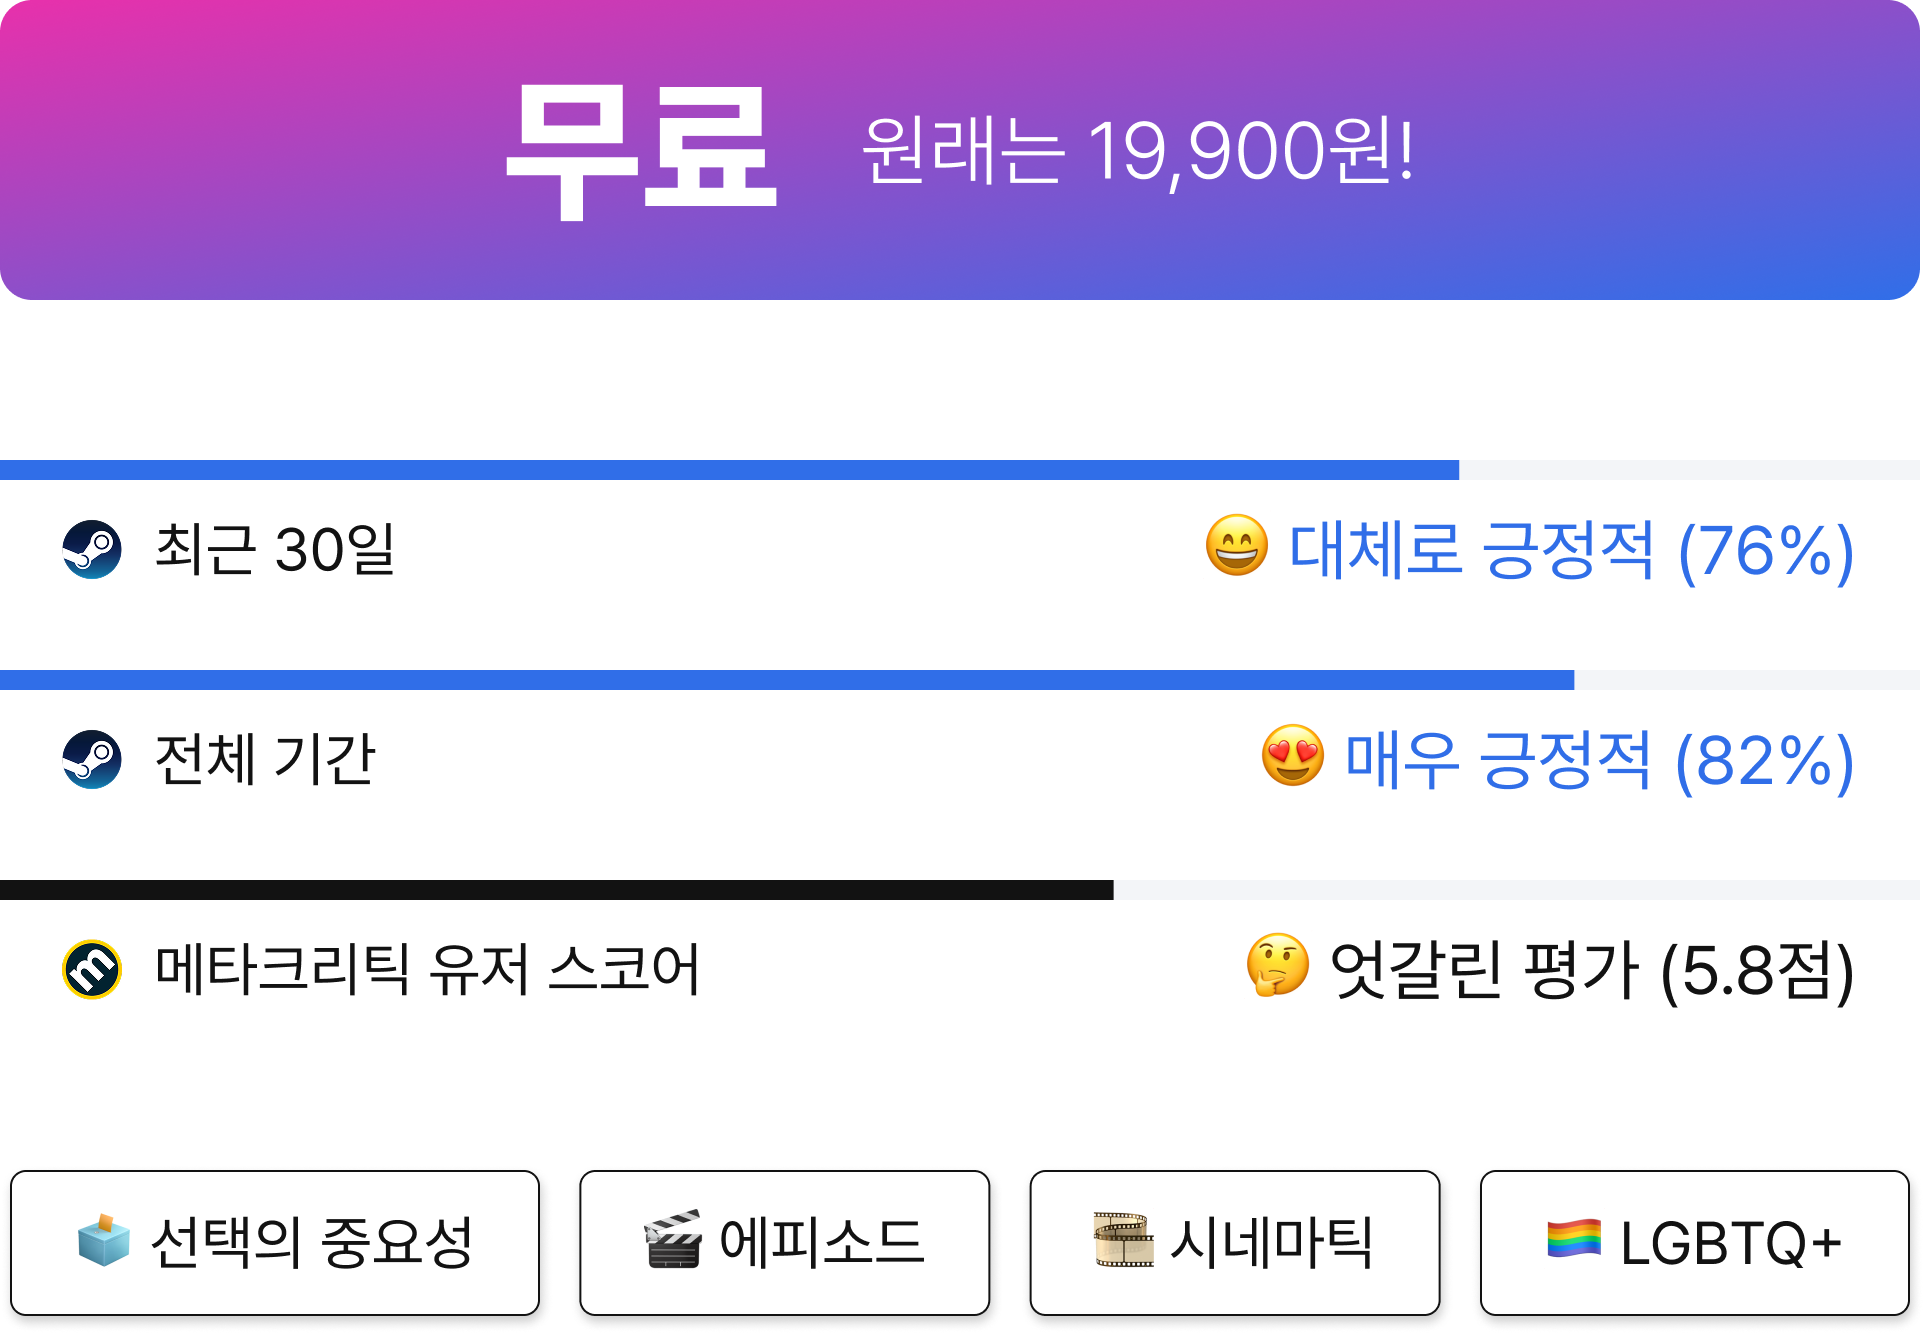
Task: Click the rainbow flag icon in LGBTQ+ tag
Action: point(1573,1240)
